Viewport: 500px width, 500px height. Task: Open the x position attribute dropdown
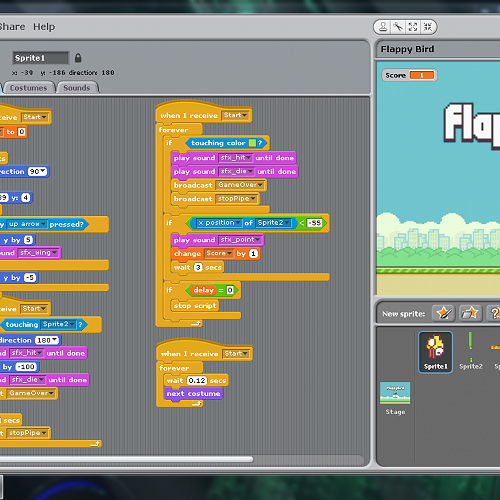pos(219,223)
